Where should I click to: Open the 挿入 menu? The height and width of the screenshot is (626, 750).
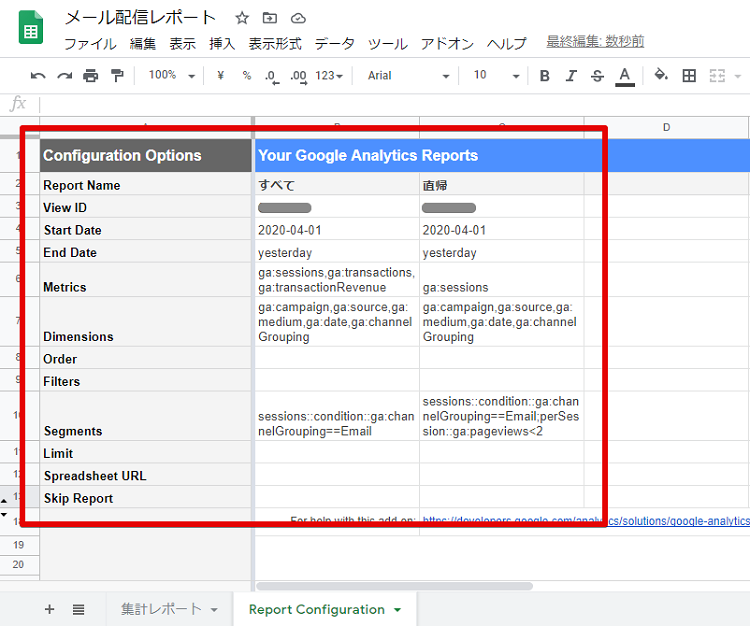[222, 44]
